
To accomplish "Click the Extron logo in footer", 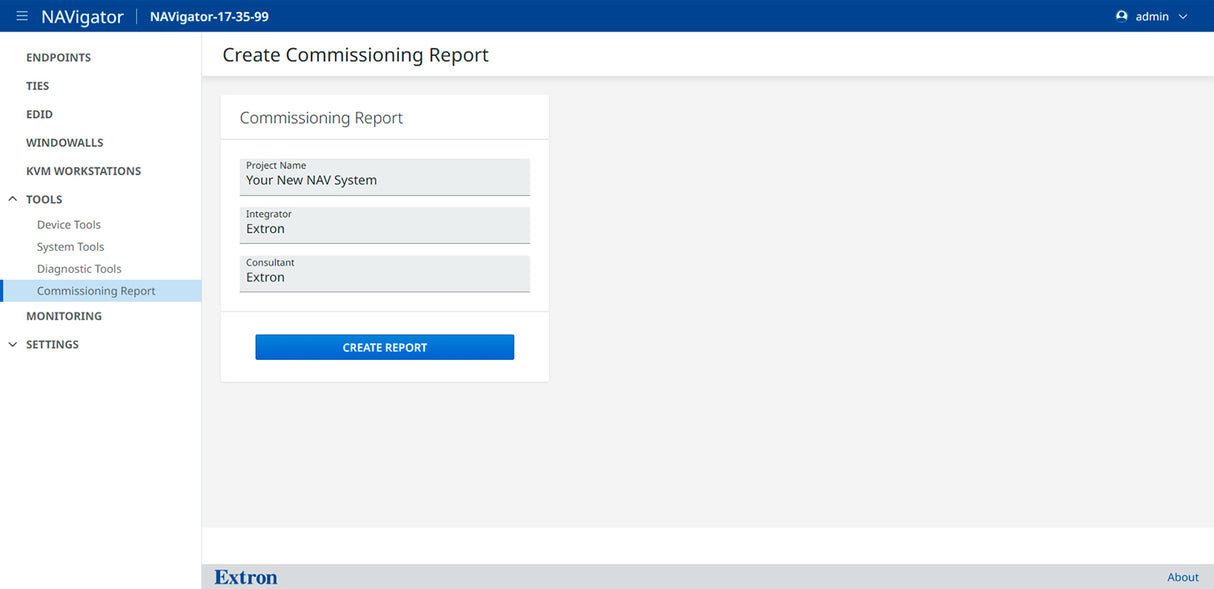I will coord(246,577).
